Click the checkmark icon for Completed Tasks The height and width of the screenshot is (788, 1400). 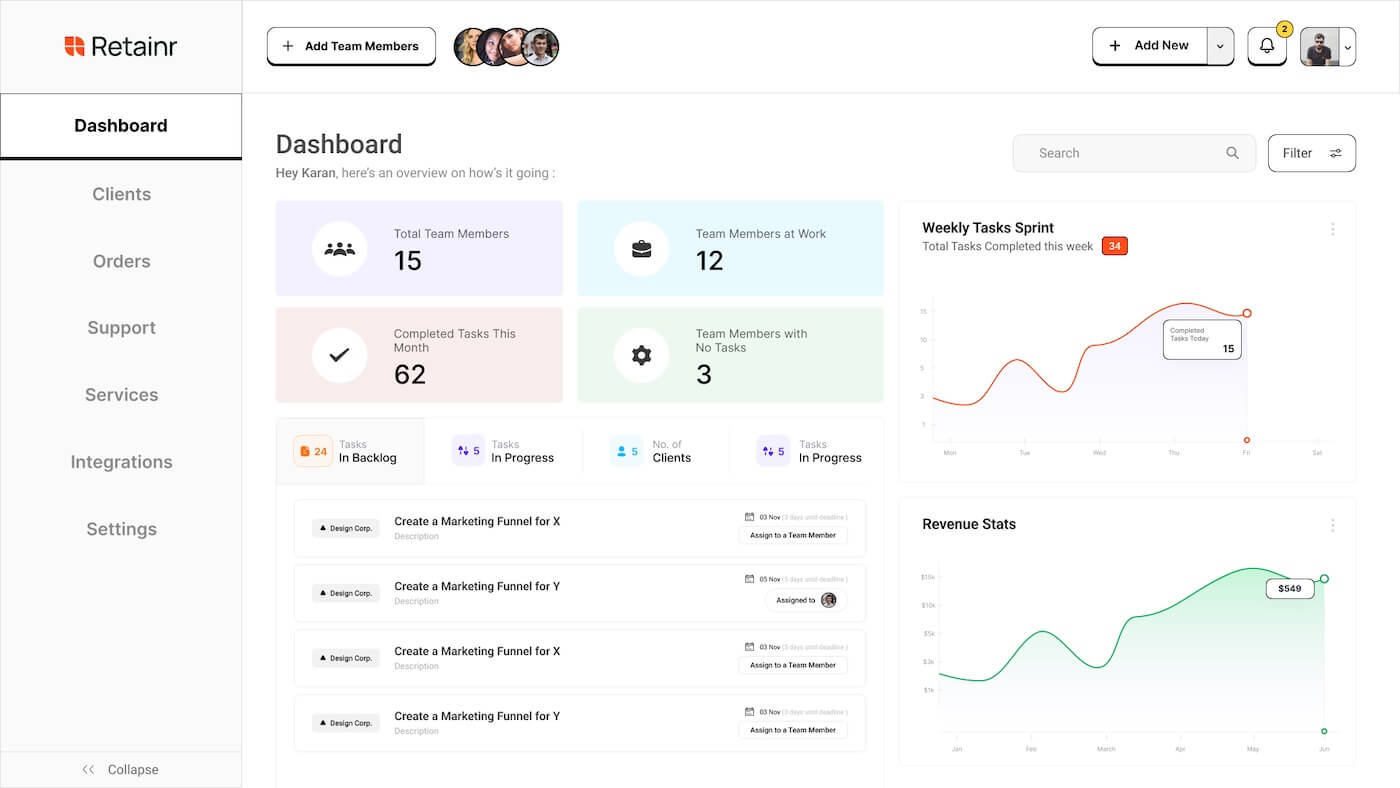[340, 355]
